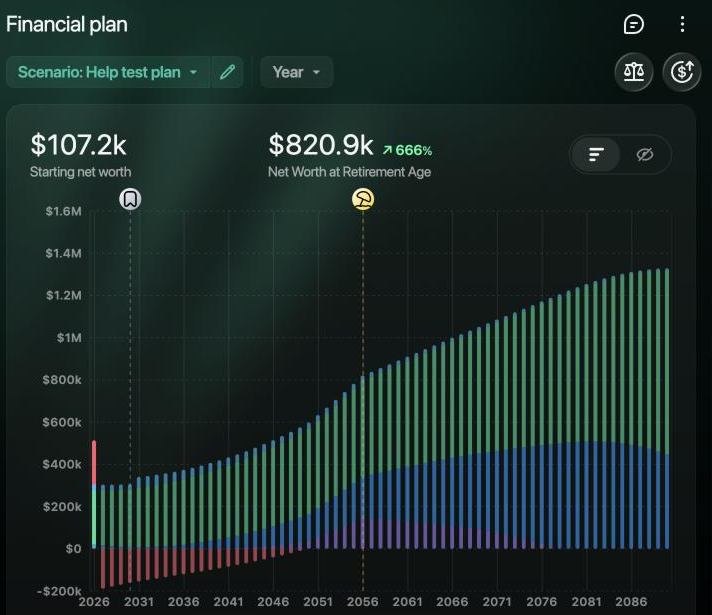Click the 2056 x-axis year label
The width and height of the screenshot is (712, 615).
pos(362,602)
